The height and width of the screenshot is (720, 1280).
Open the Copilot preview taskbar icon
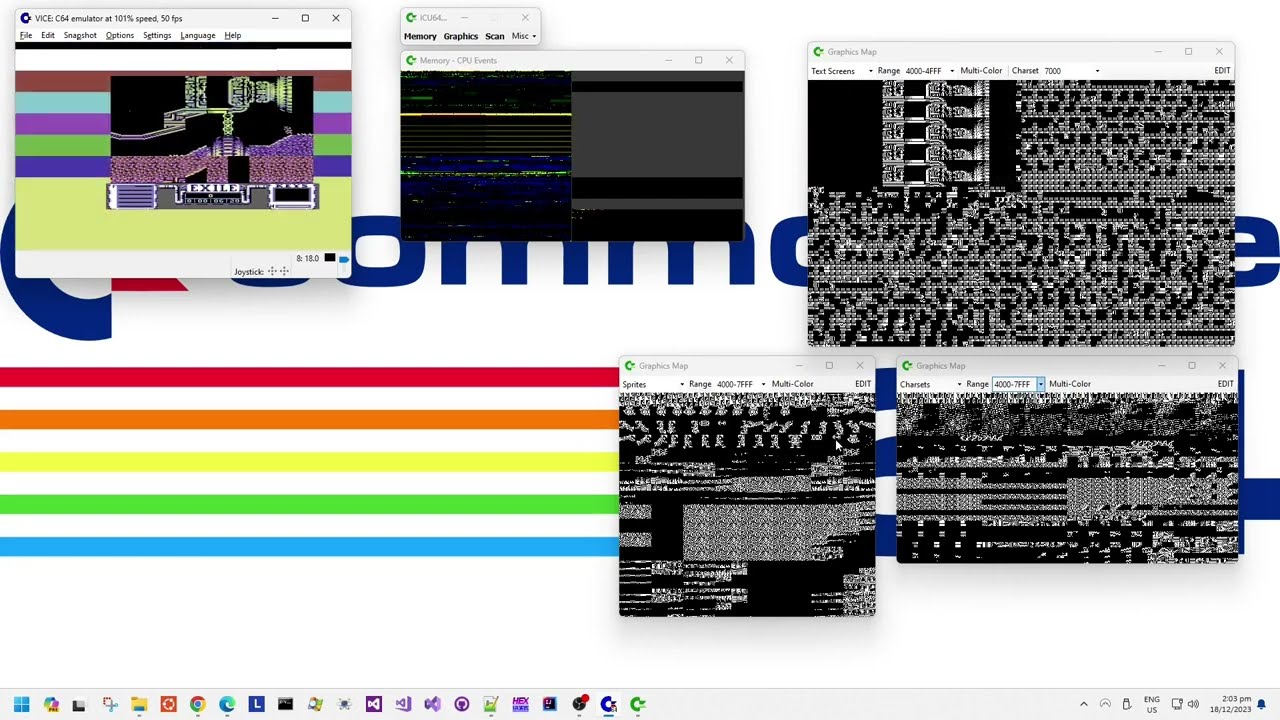click(x=51, y=704)
